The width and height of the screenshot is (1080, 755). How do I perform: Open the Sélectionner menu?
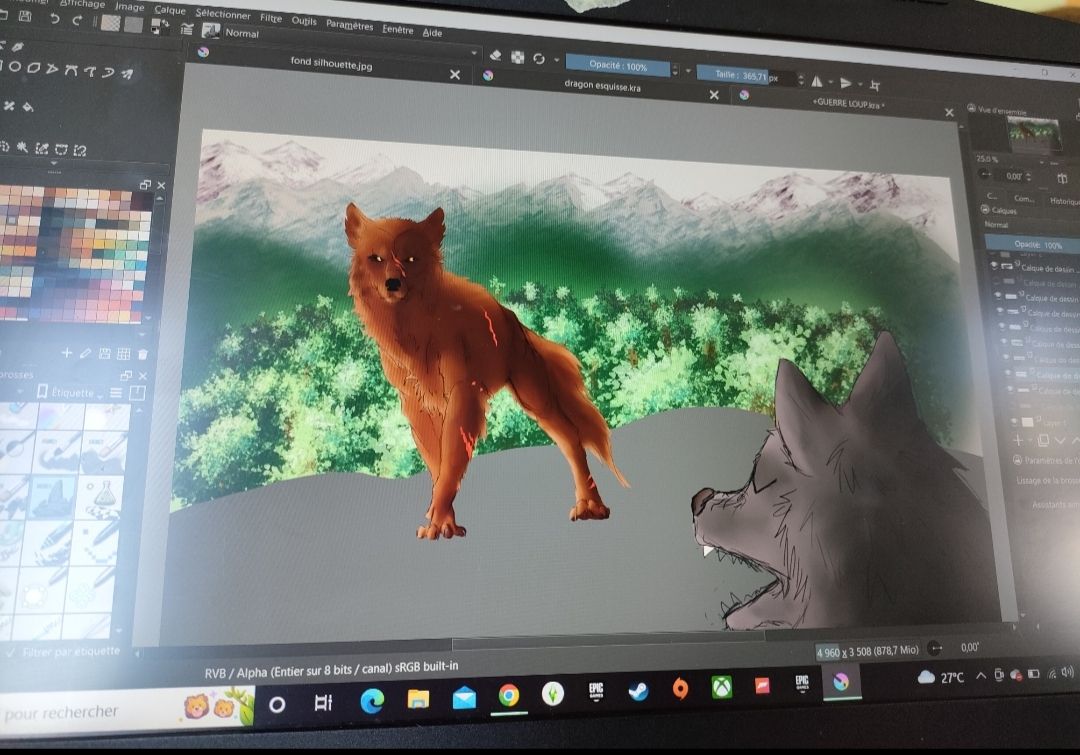(x=222, y=14)
